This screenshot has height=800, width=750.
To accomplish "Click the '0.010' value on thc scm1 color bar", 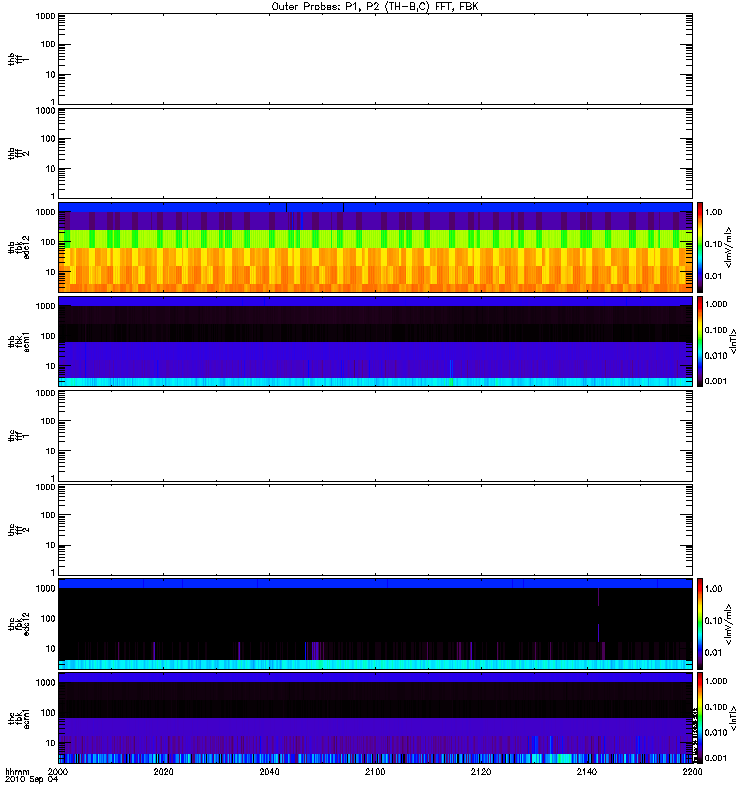I will click(x=716, y=733).
